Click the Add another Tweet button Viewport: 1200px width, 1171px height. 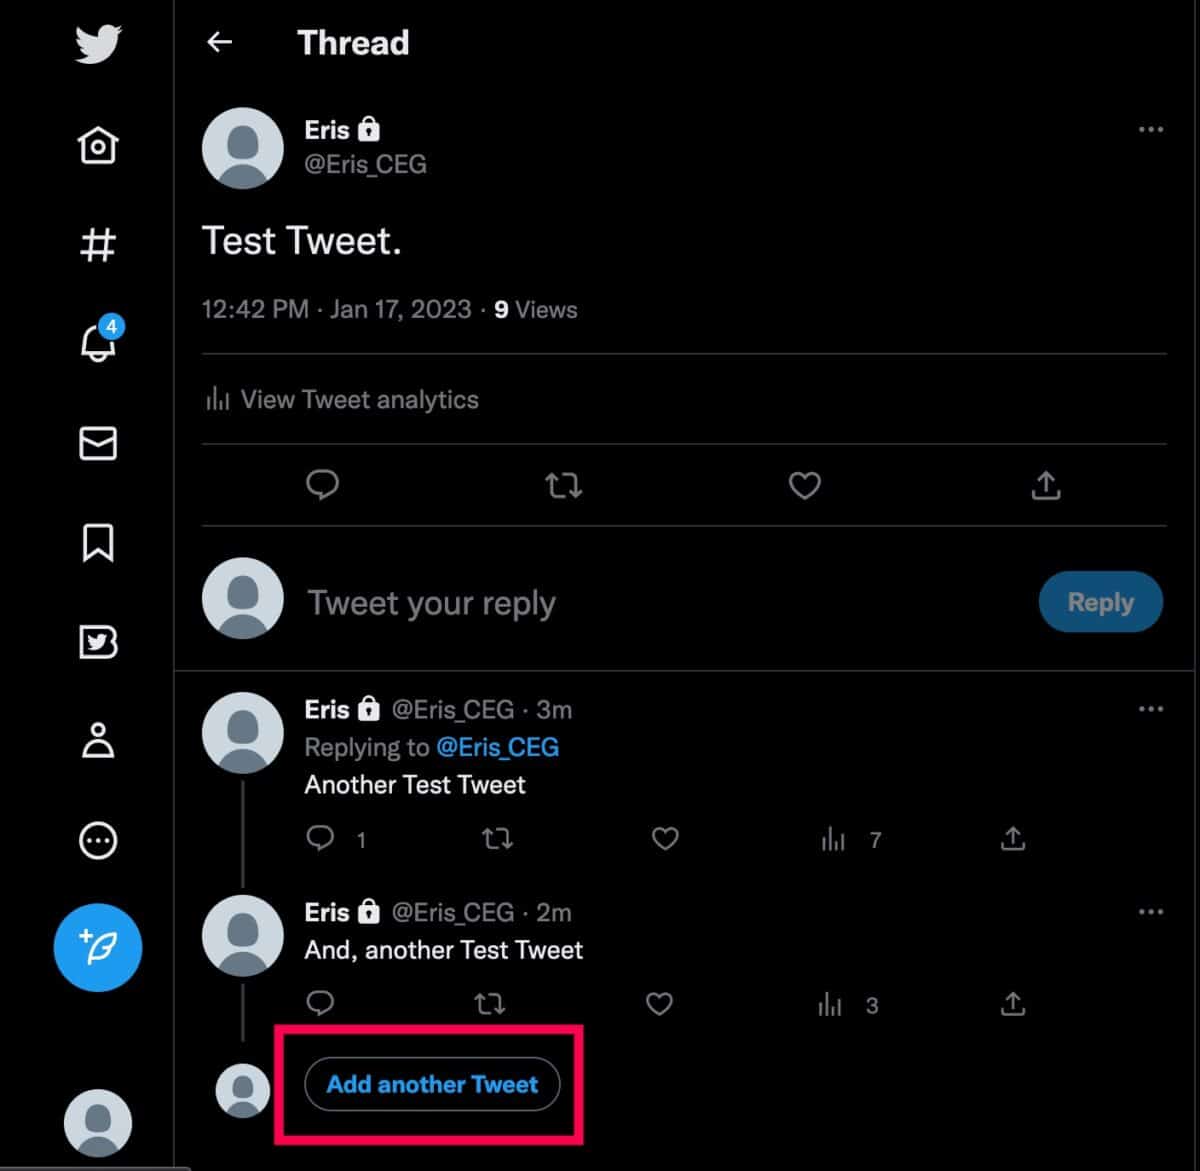[432, 1084]
